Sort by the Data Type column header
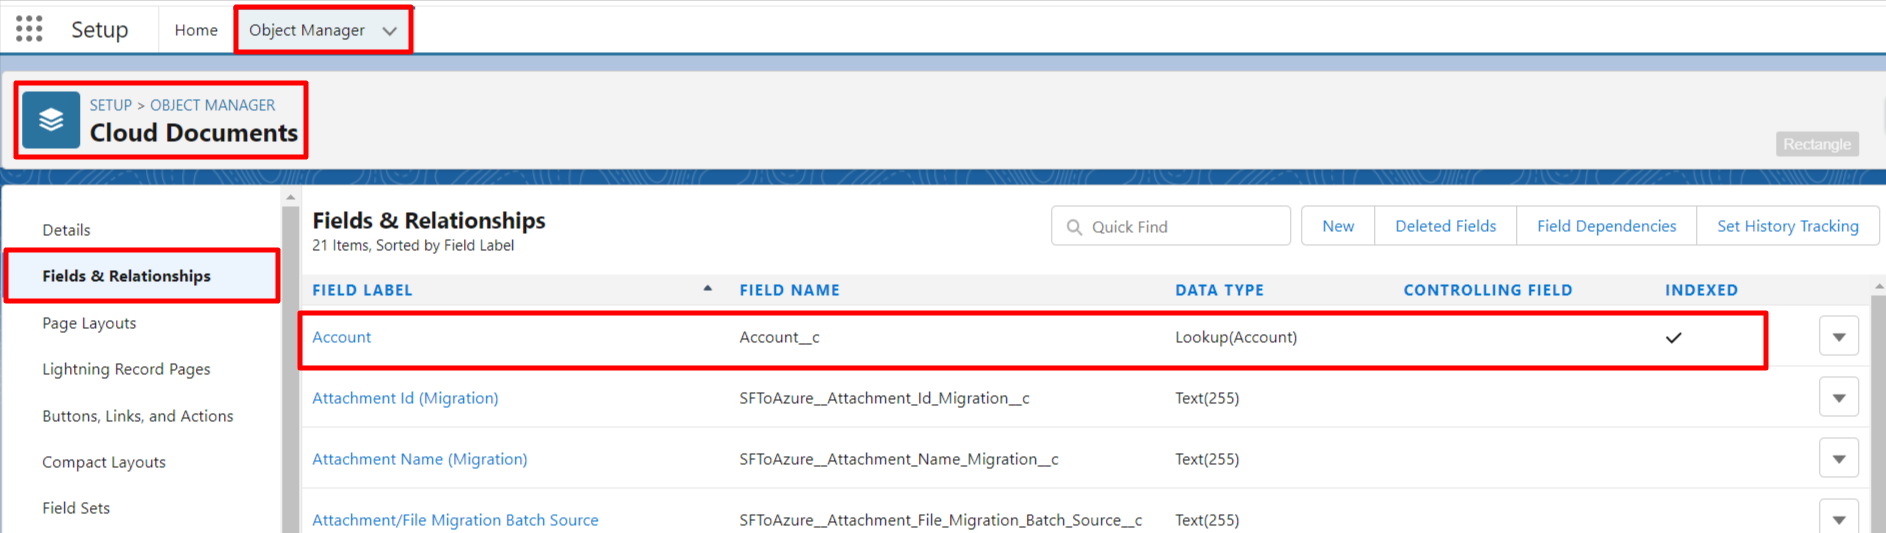This screenshot has width=1886, height=533. coord(1219,290)
